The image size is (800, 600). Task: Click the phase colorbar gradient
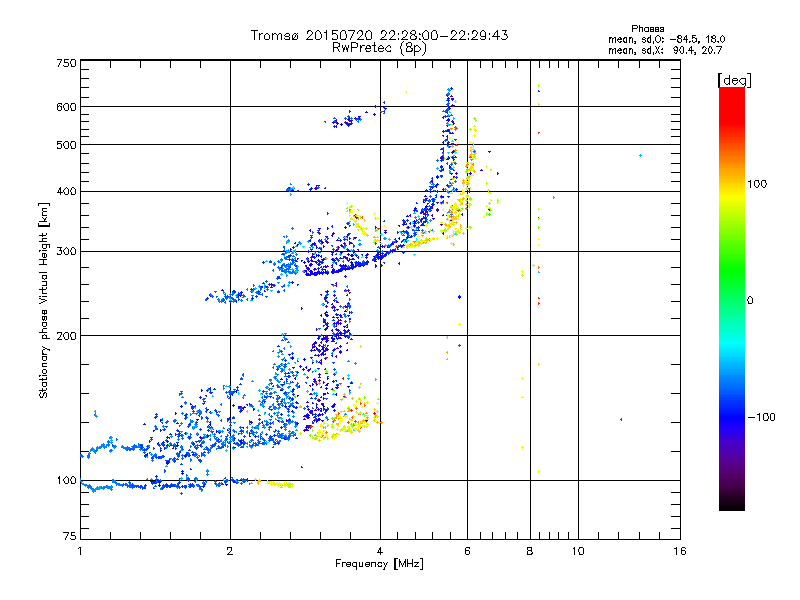click(x=732, y=299)
